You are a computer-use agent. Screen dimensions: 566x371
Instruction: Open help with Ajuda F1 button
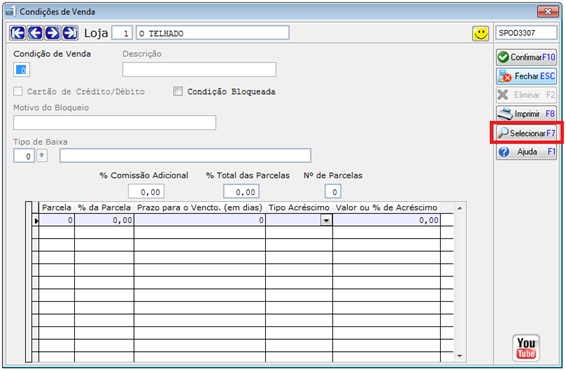pos(526,152)
